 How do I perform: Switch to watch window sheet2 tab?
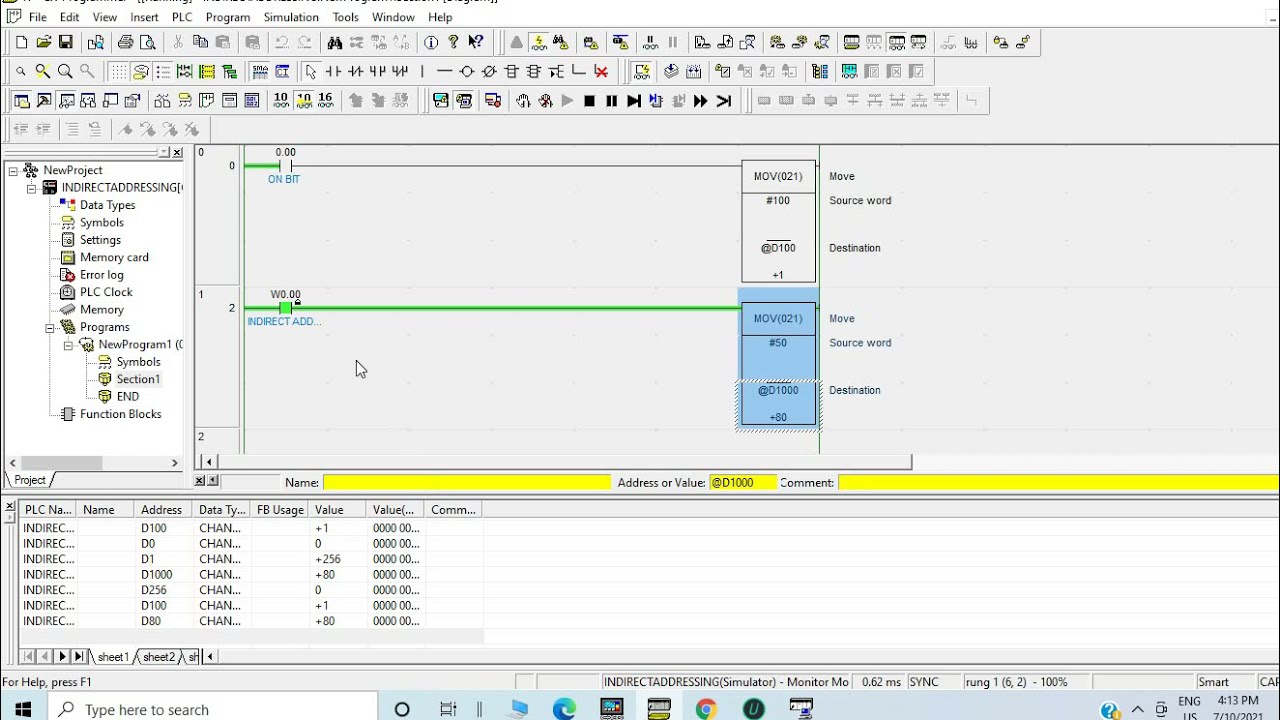[158, 657]
